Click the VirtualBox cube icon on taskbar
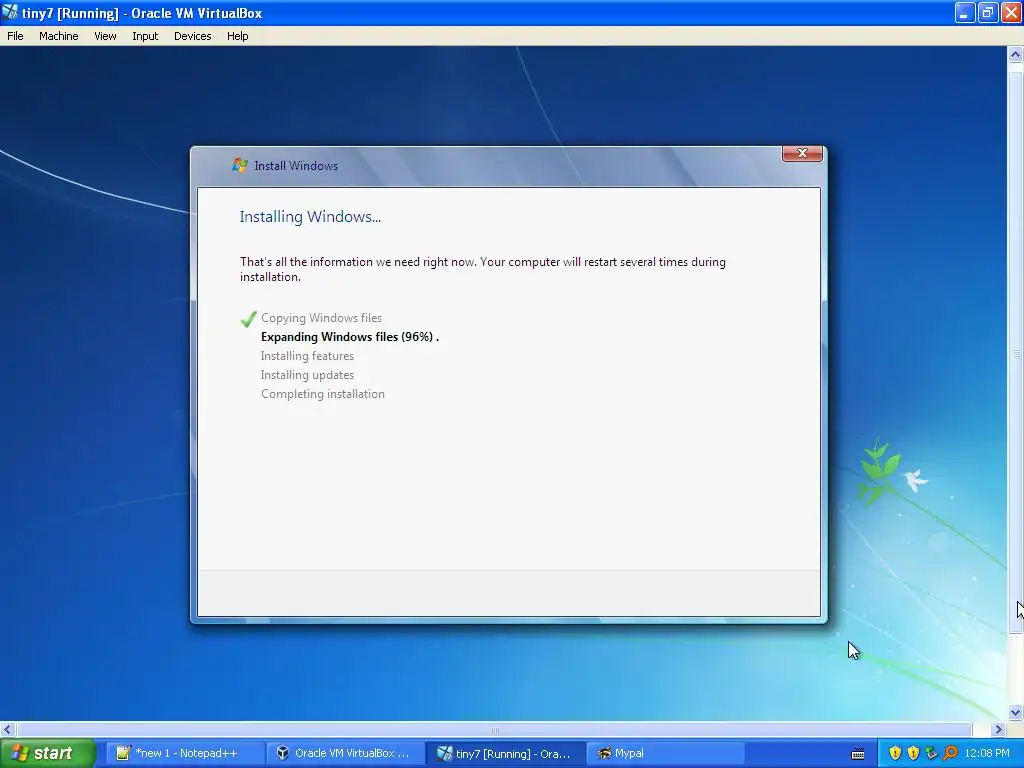Viewport: 1024px width, 768px height. click(x=283, y=754)
